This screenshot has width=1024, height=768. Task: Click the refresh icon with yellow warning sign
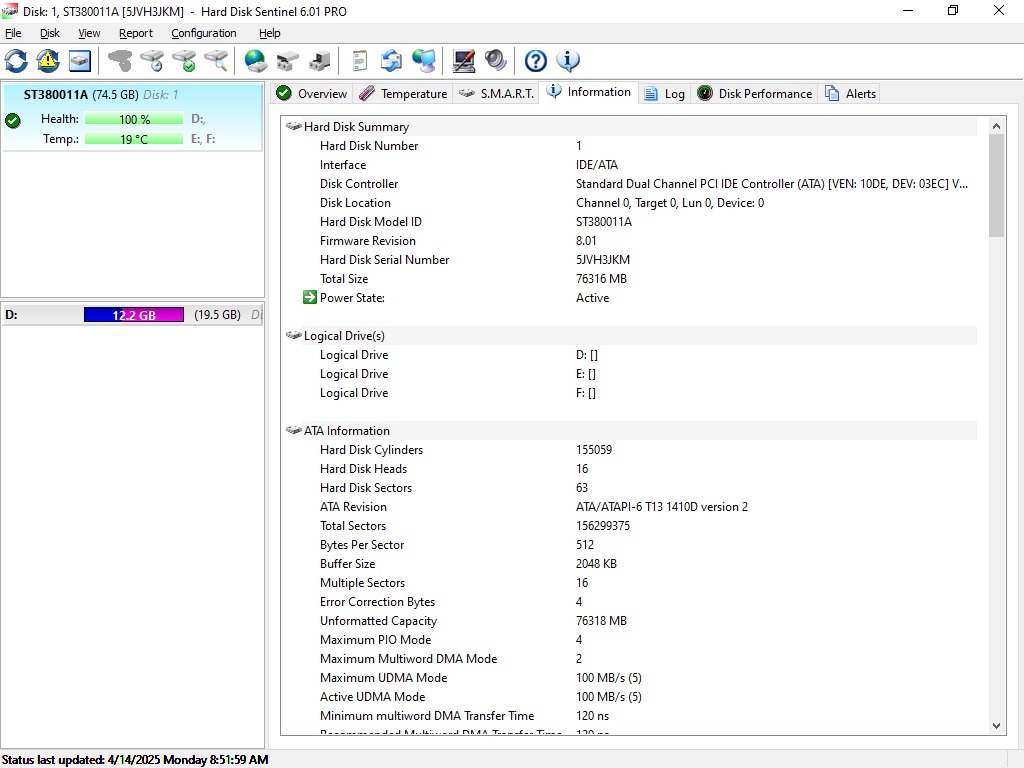[48, 61]
